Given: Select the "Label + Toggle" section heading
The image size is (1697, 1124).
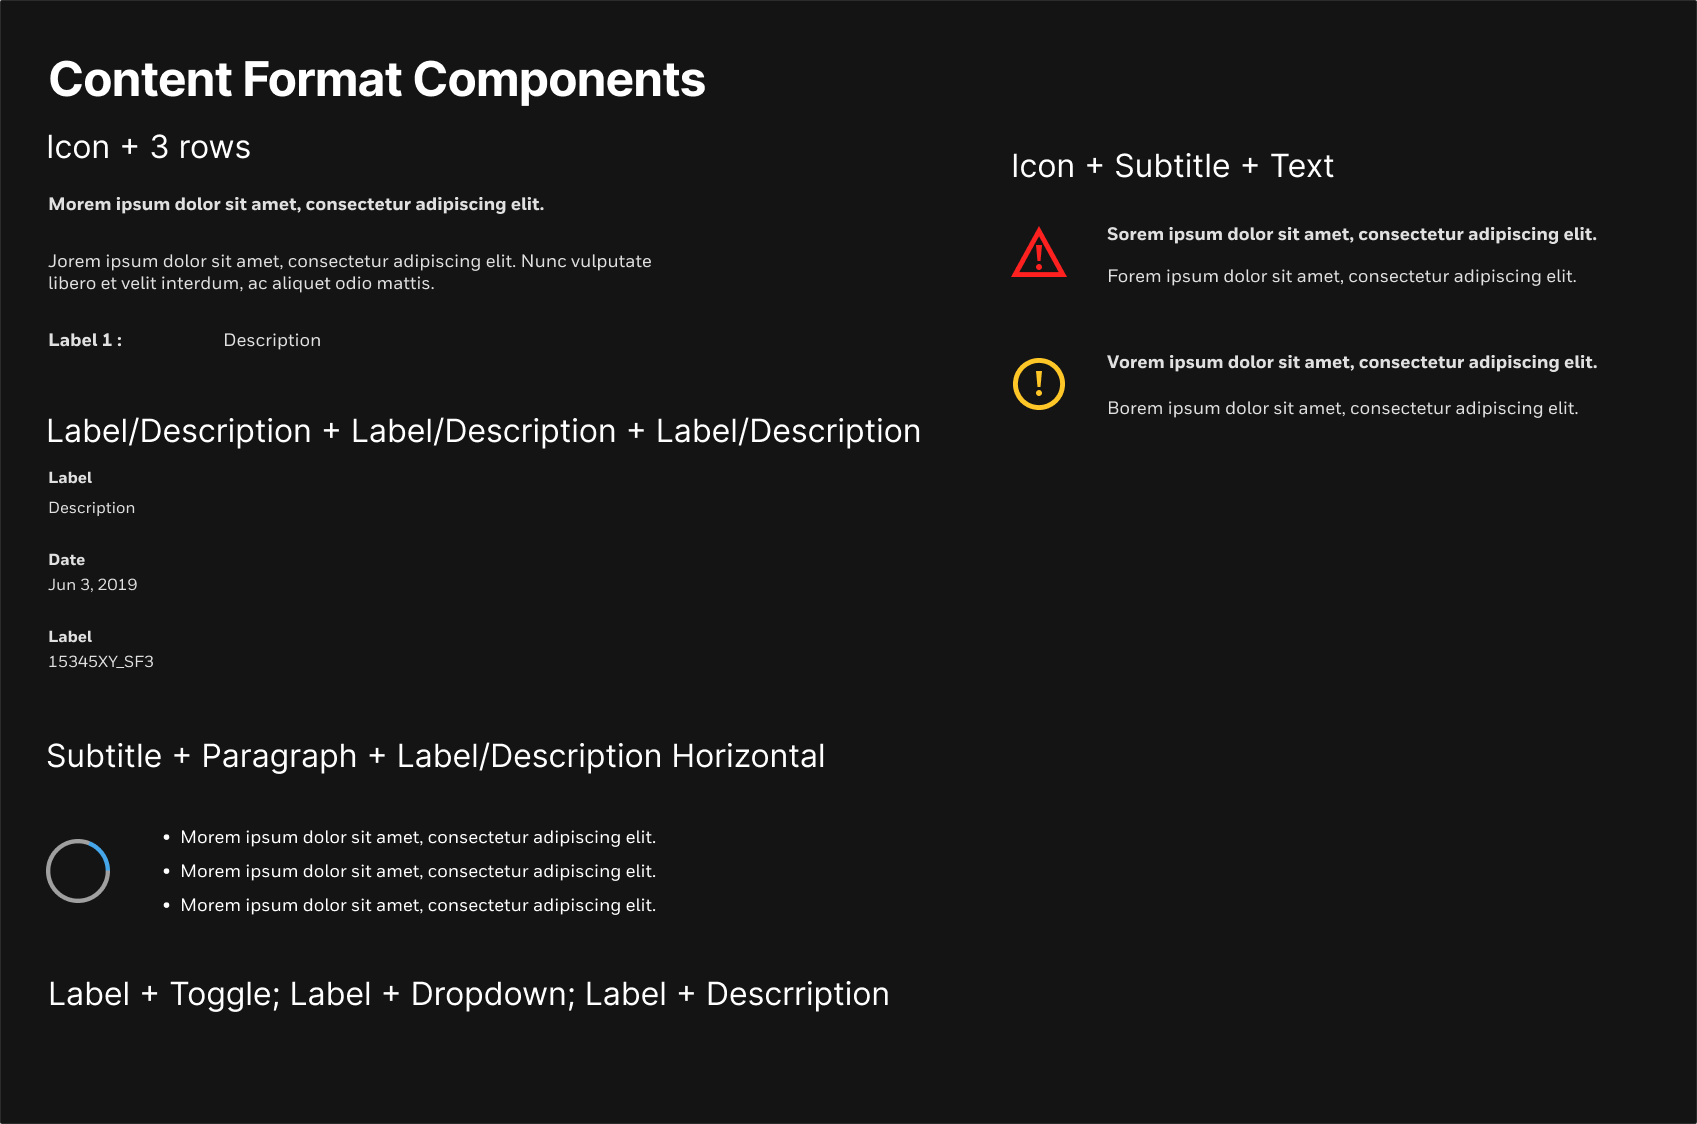Looking at the screenshot, I should coord(468,994).
